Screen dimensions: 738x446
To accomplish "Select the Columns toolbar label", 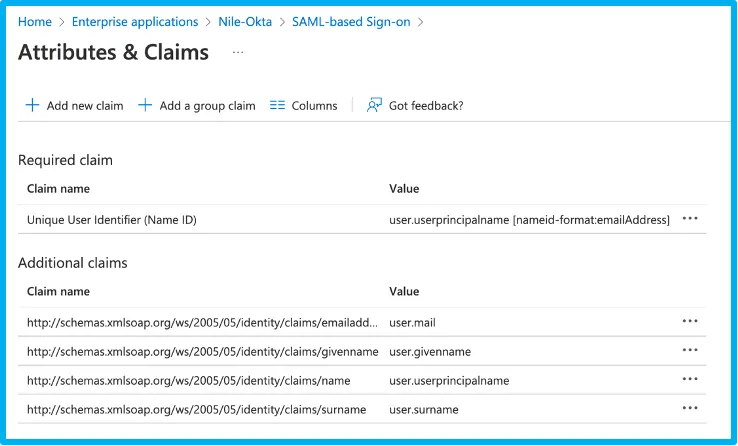I will coord(314,106).
